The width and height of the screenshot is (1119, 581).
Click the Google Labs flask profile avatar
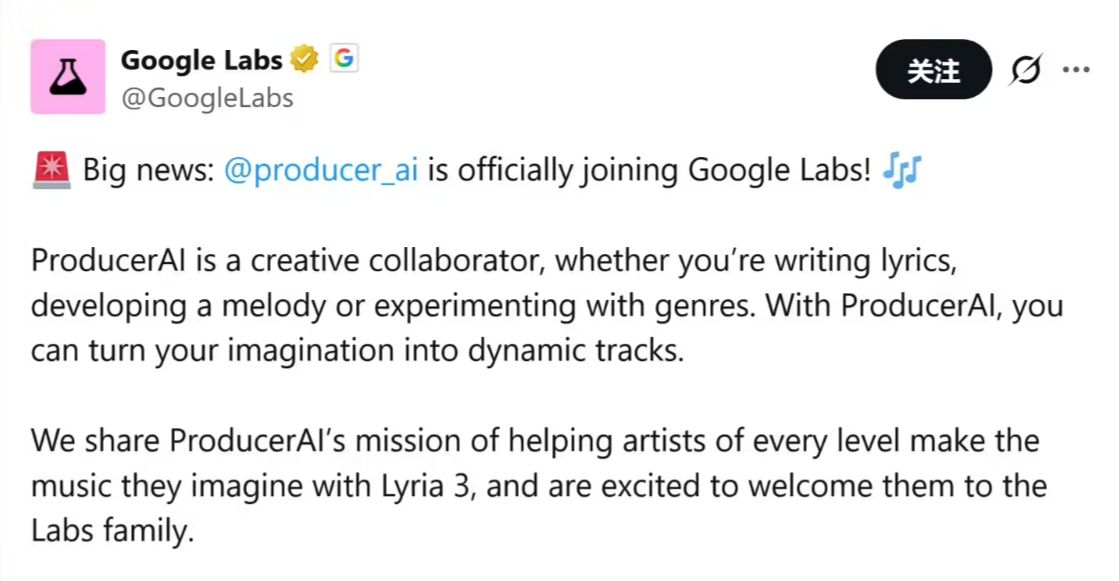pos(68,77)
